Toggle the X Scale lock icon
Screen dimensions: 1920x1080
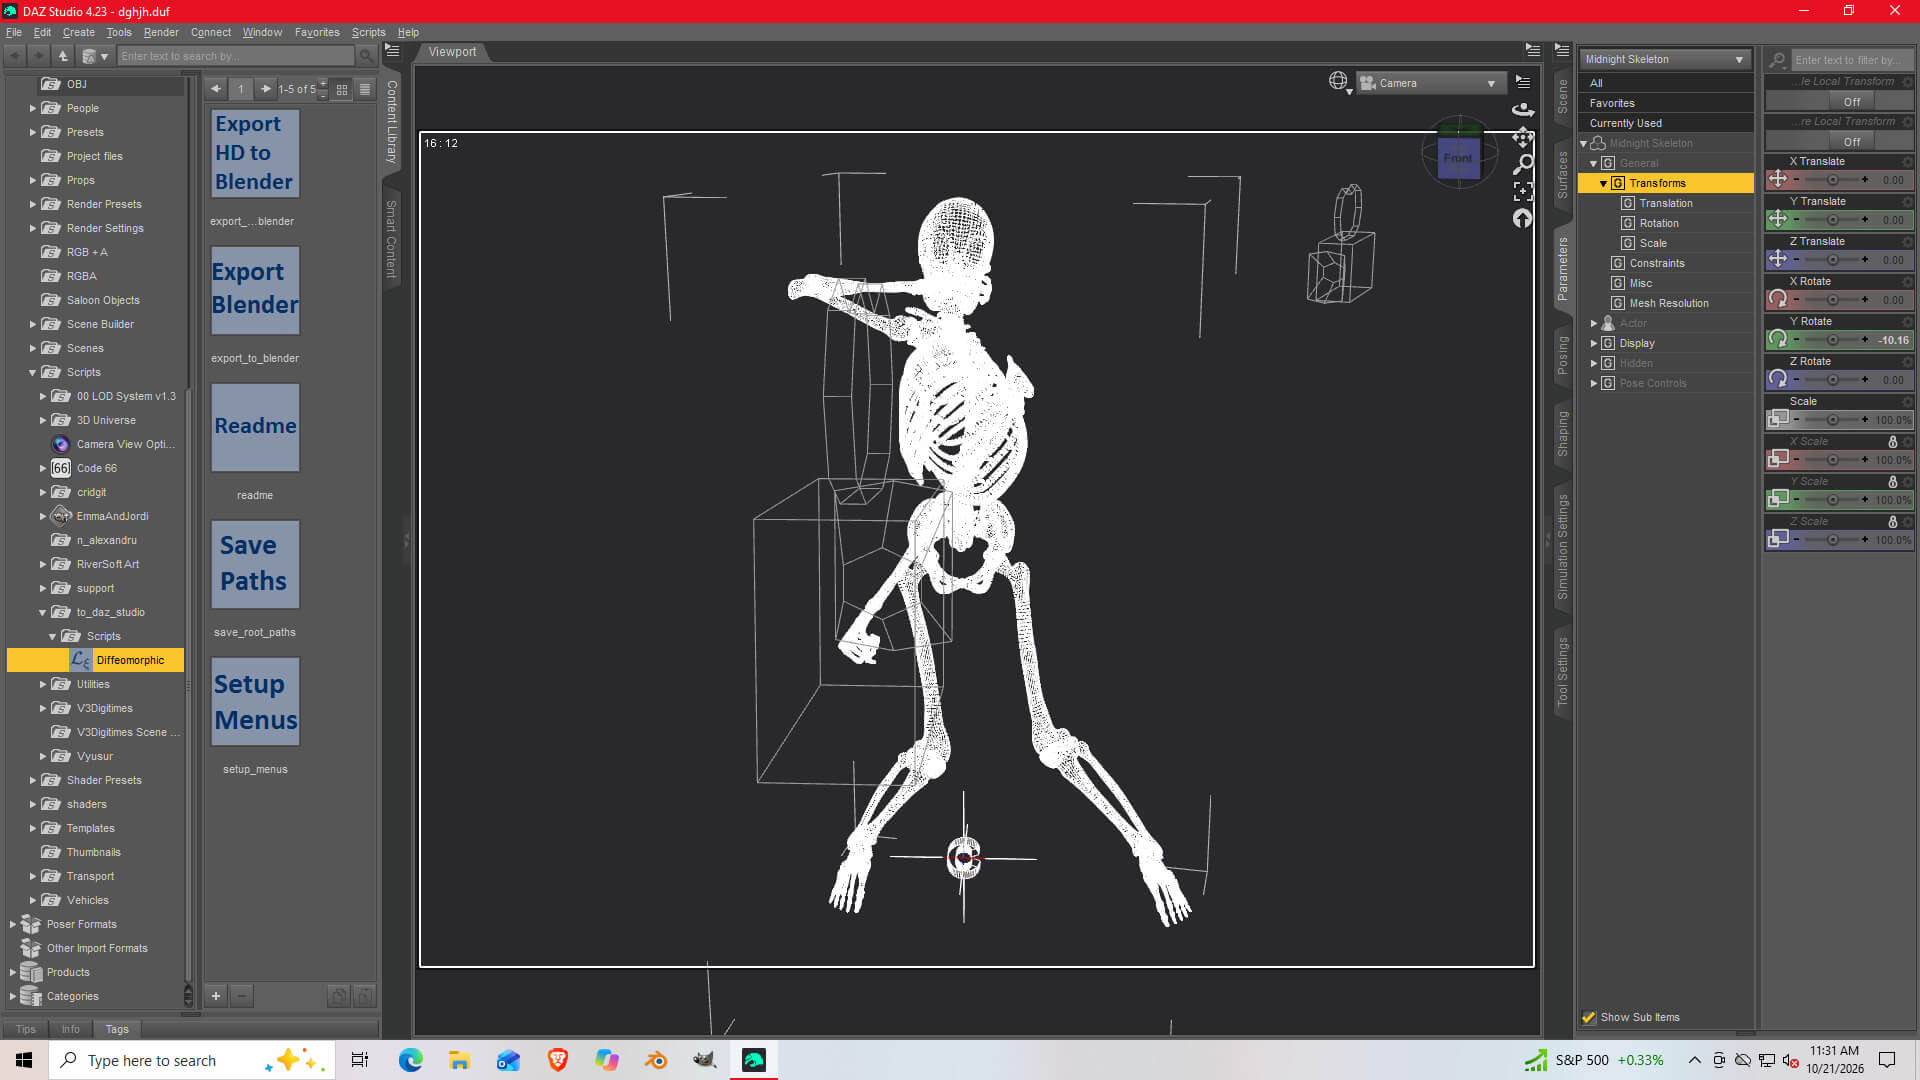[x=1892, y=441]
